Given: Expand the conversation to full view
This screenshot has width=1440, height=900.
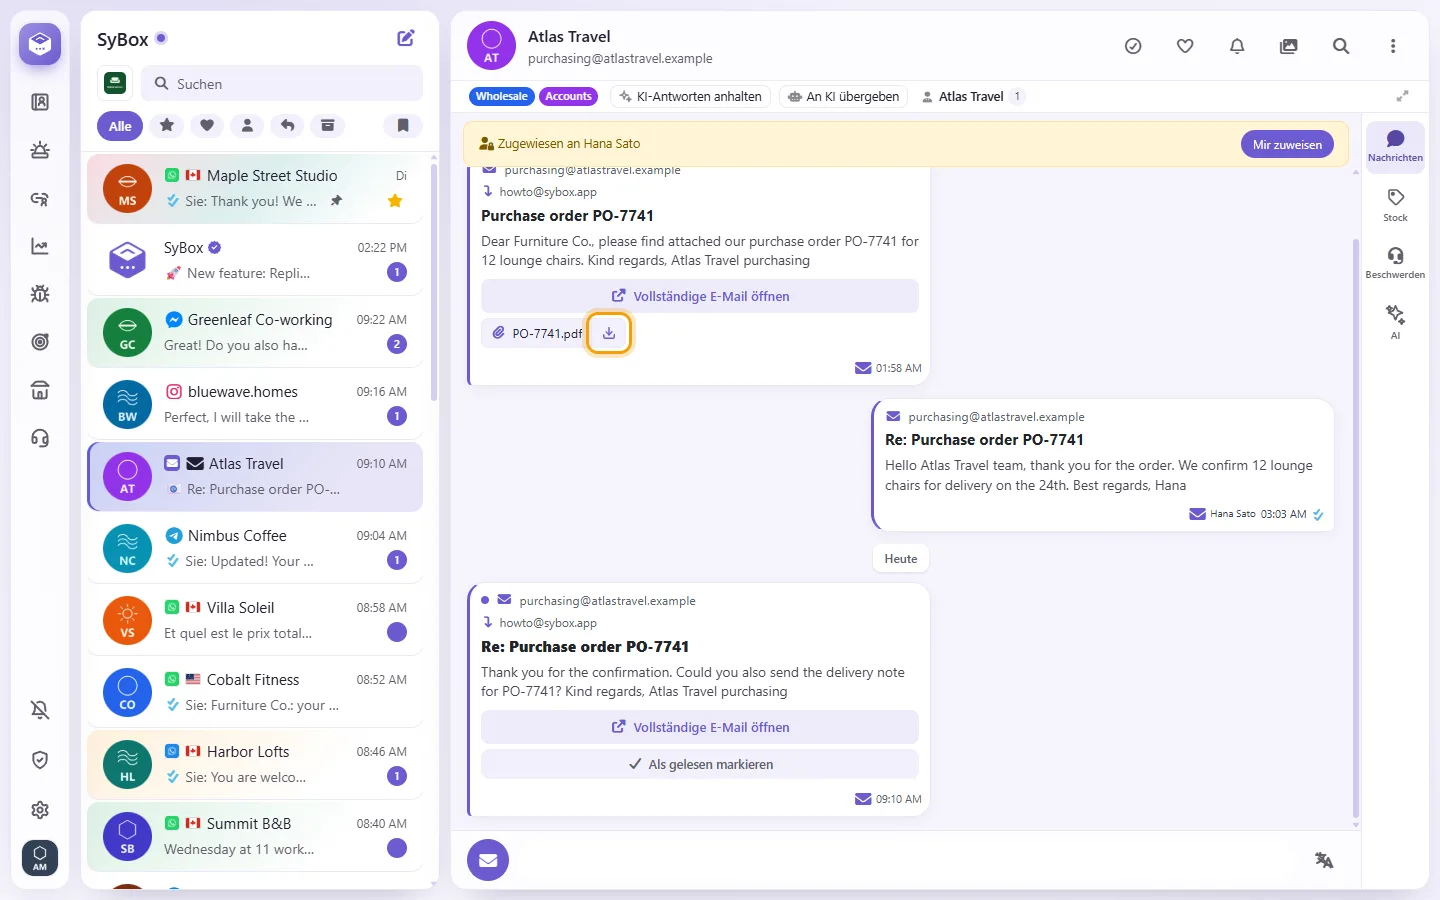Looking at the screenshot, I should [x=1403, y=96].
